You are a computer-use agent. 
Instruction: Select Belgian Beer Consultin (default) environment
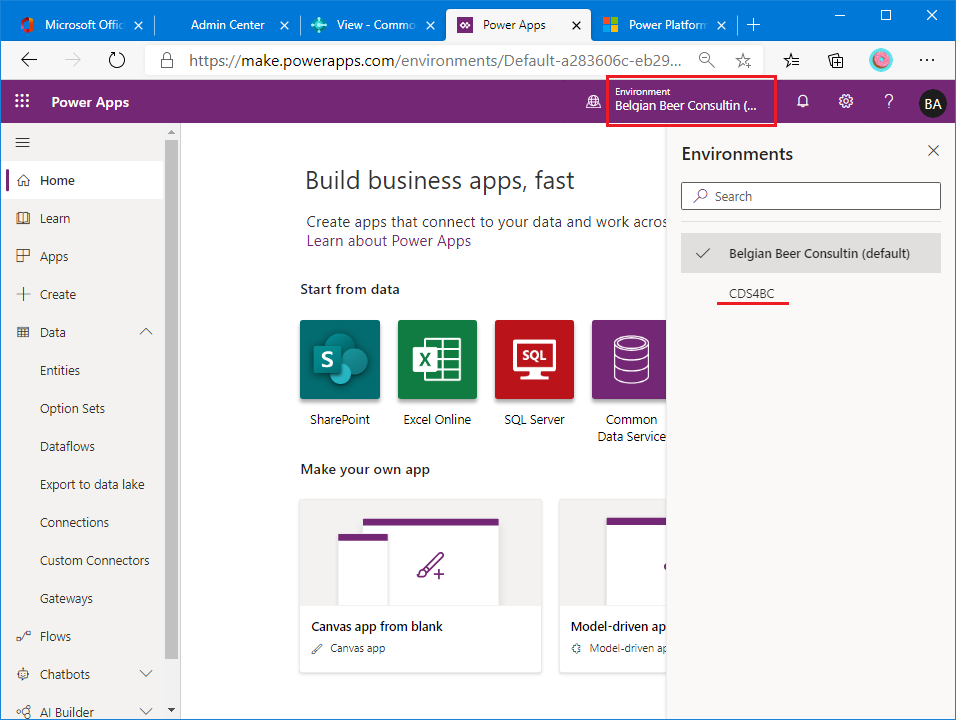point(810,253)
